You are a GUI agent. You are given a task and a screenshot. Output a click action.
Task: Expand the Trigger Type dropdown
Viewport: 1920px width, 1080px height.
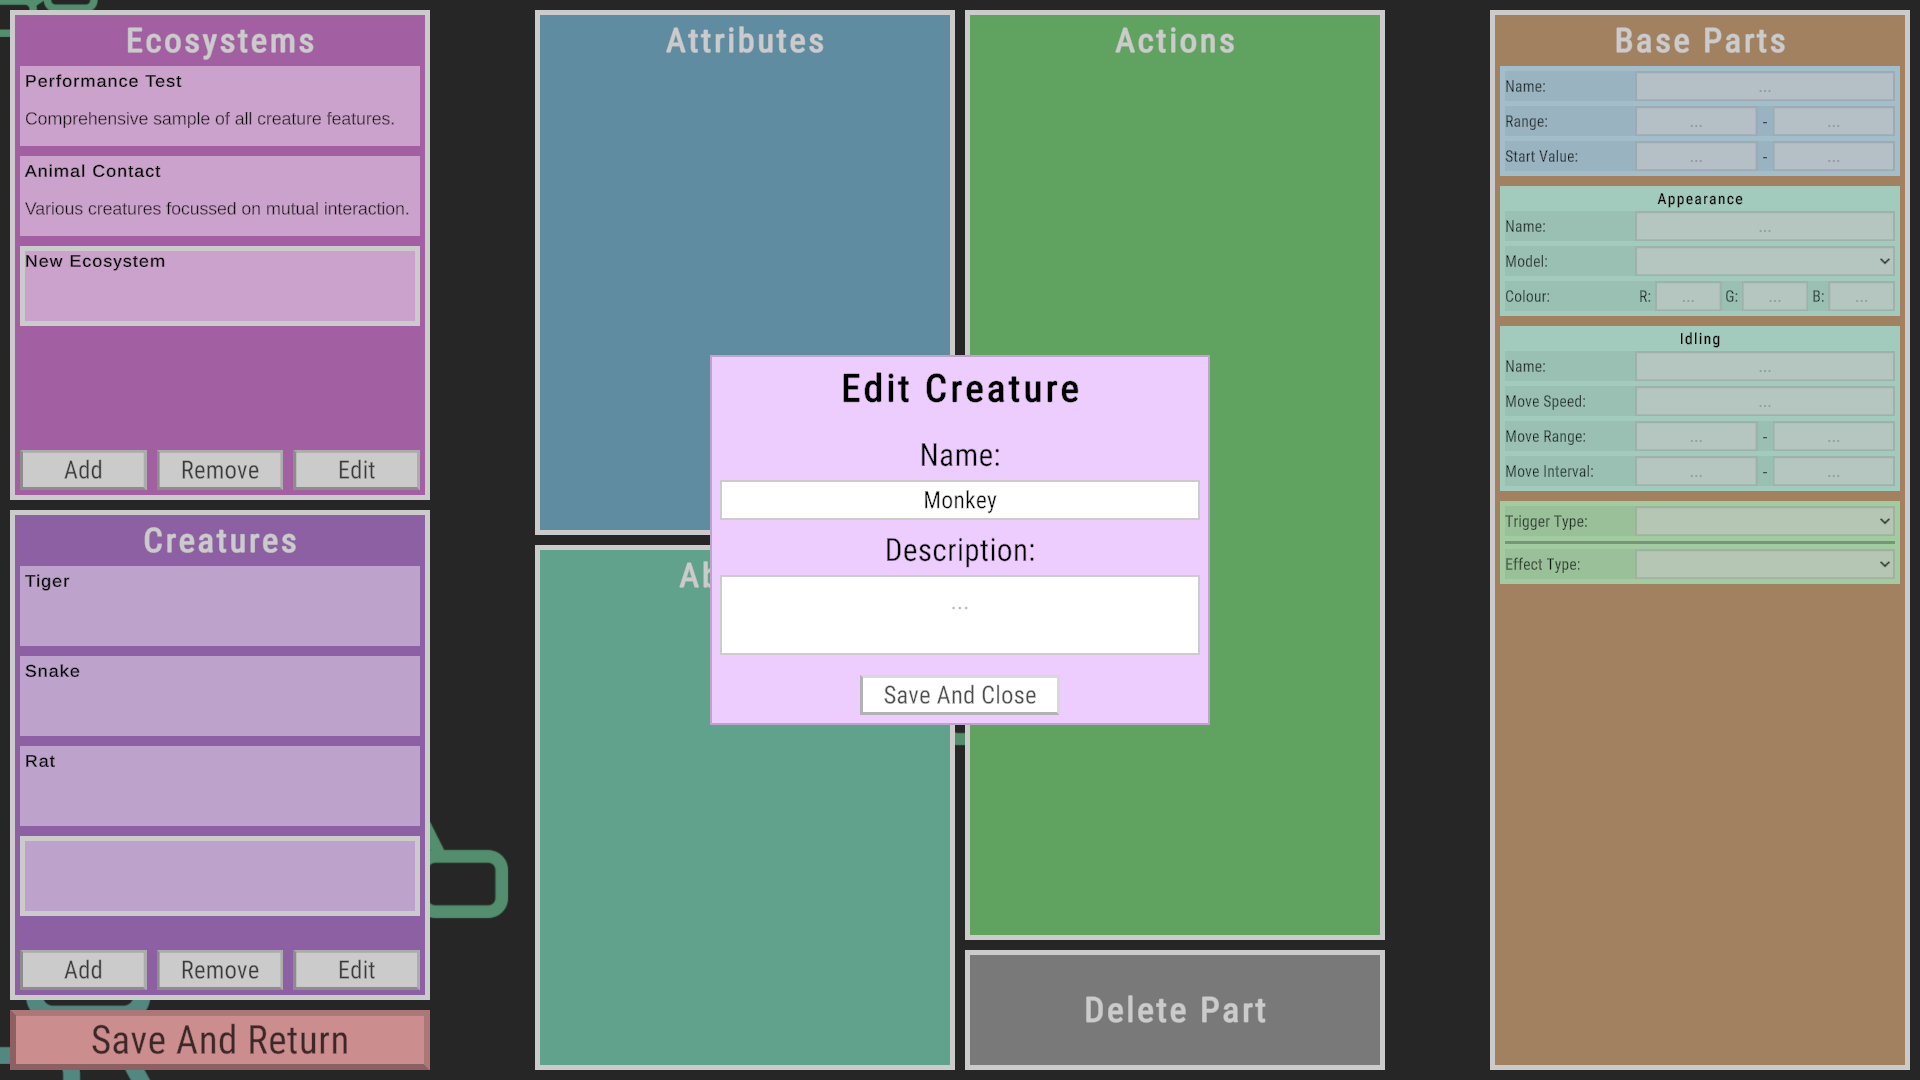coord(1764,521)
